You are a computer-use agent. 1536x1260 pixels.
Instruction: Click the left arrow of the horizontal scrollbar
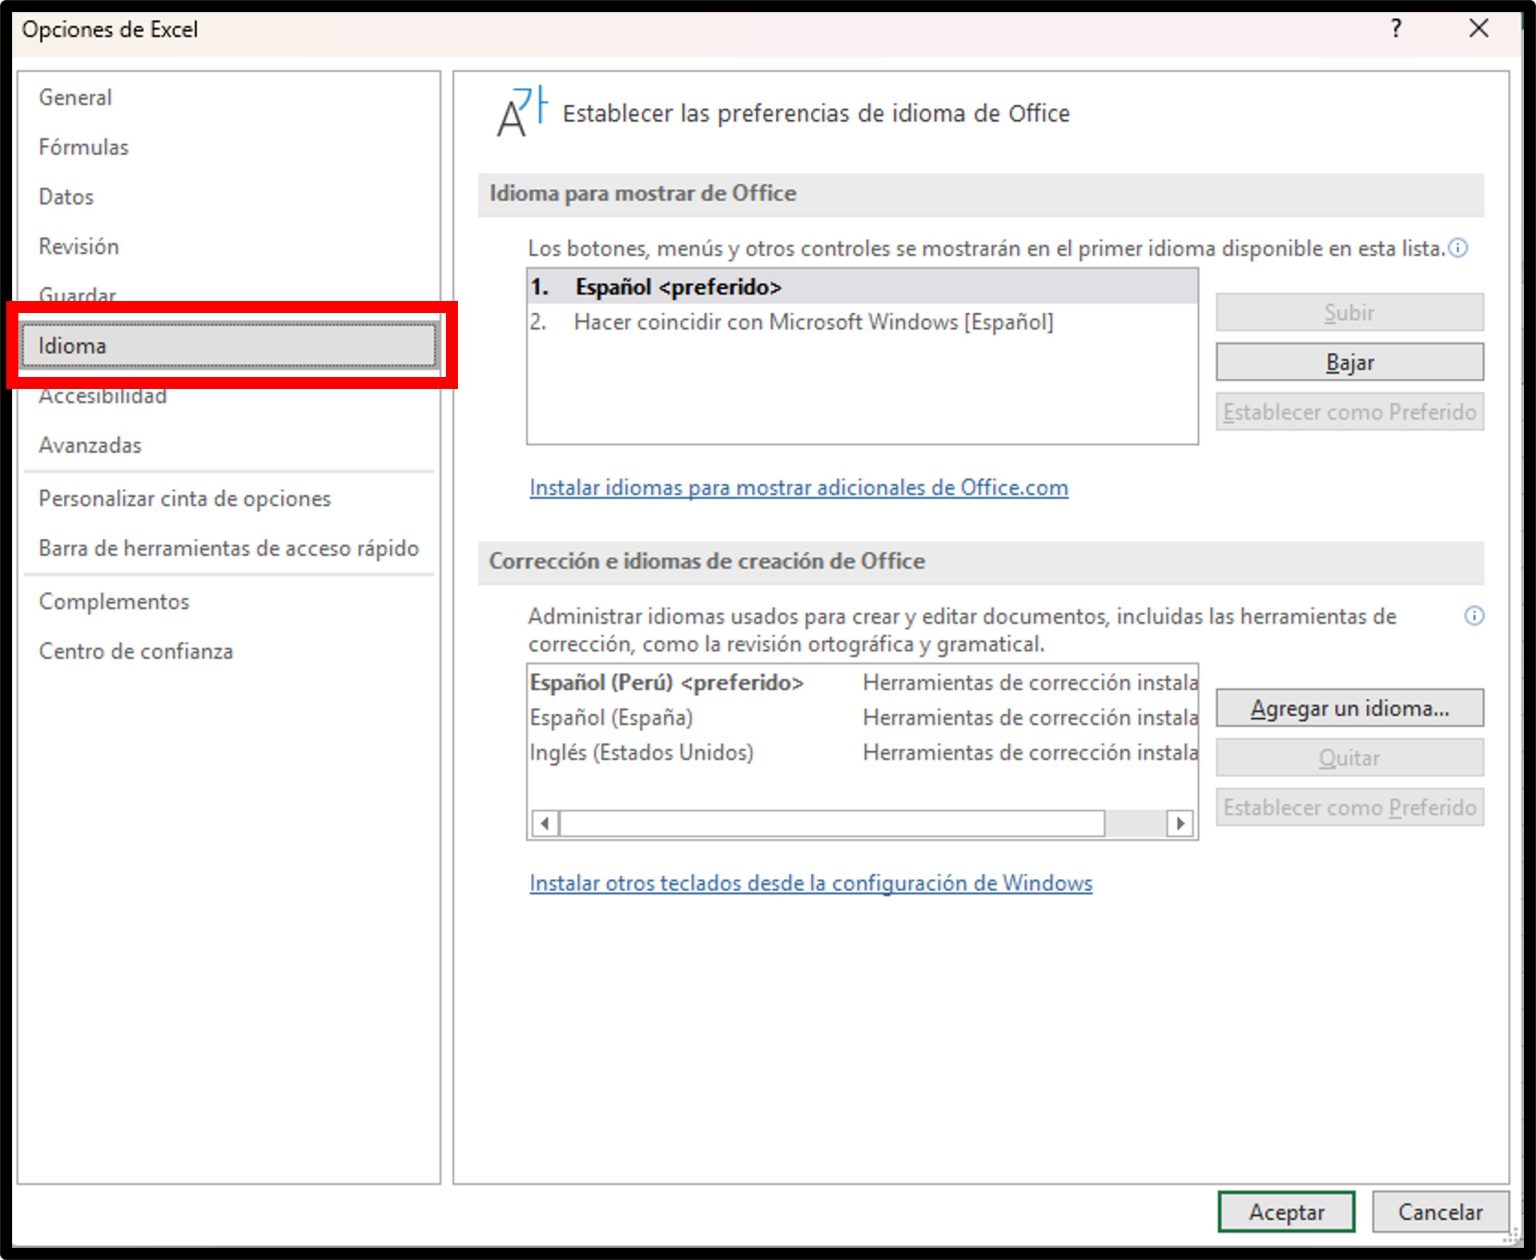[x=543, y=823]
